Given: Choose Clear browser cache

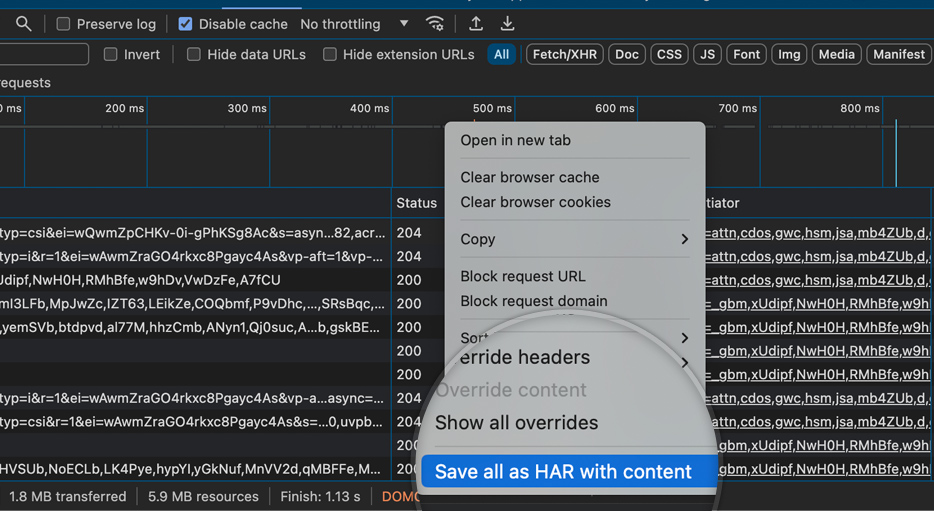Looking at the screenshot, I should (530, 177).
